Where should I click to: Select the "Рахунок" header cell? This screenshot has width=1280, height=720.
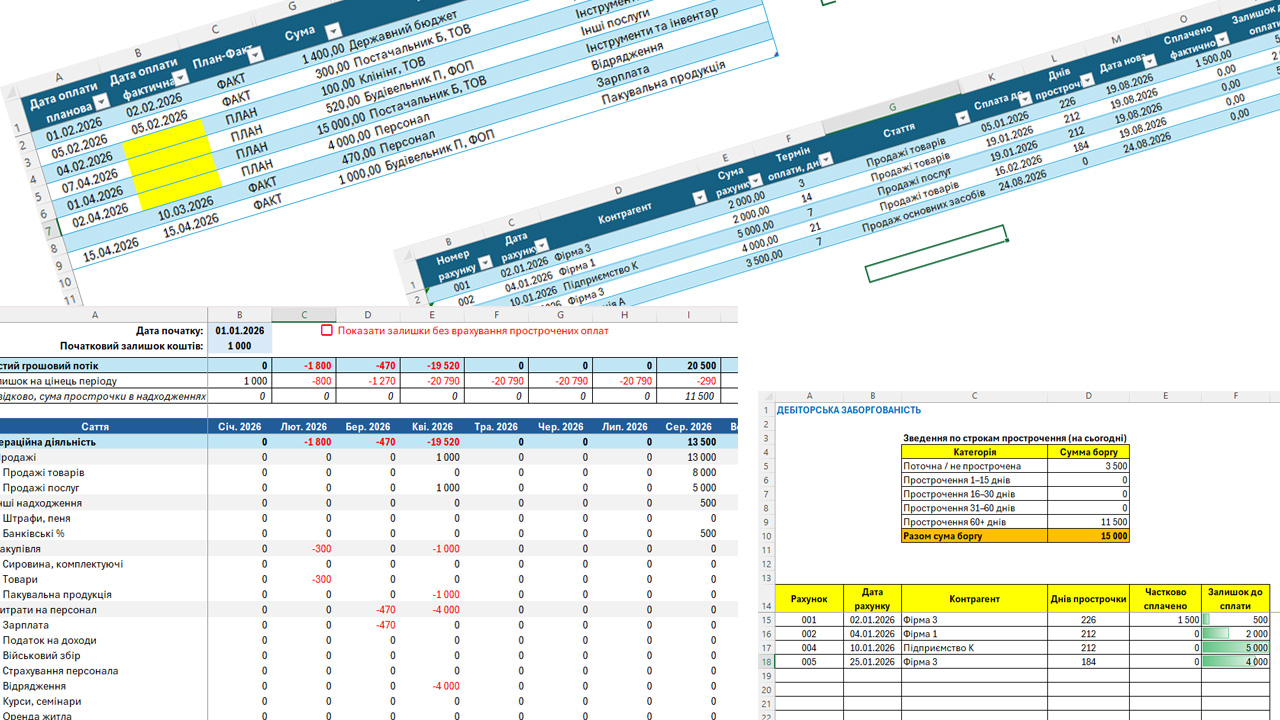click(x=809, y=599)
